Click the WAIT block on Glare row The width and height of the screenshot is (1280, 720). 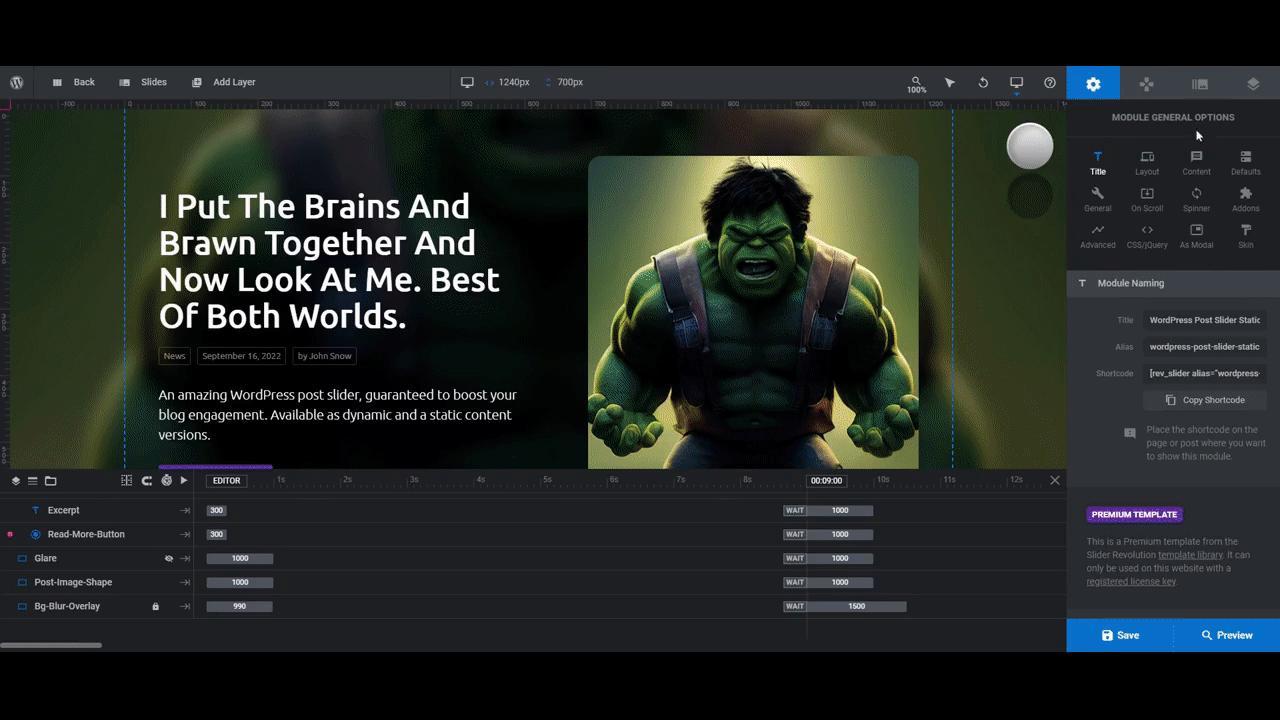point(795,558)
